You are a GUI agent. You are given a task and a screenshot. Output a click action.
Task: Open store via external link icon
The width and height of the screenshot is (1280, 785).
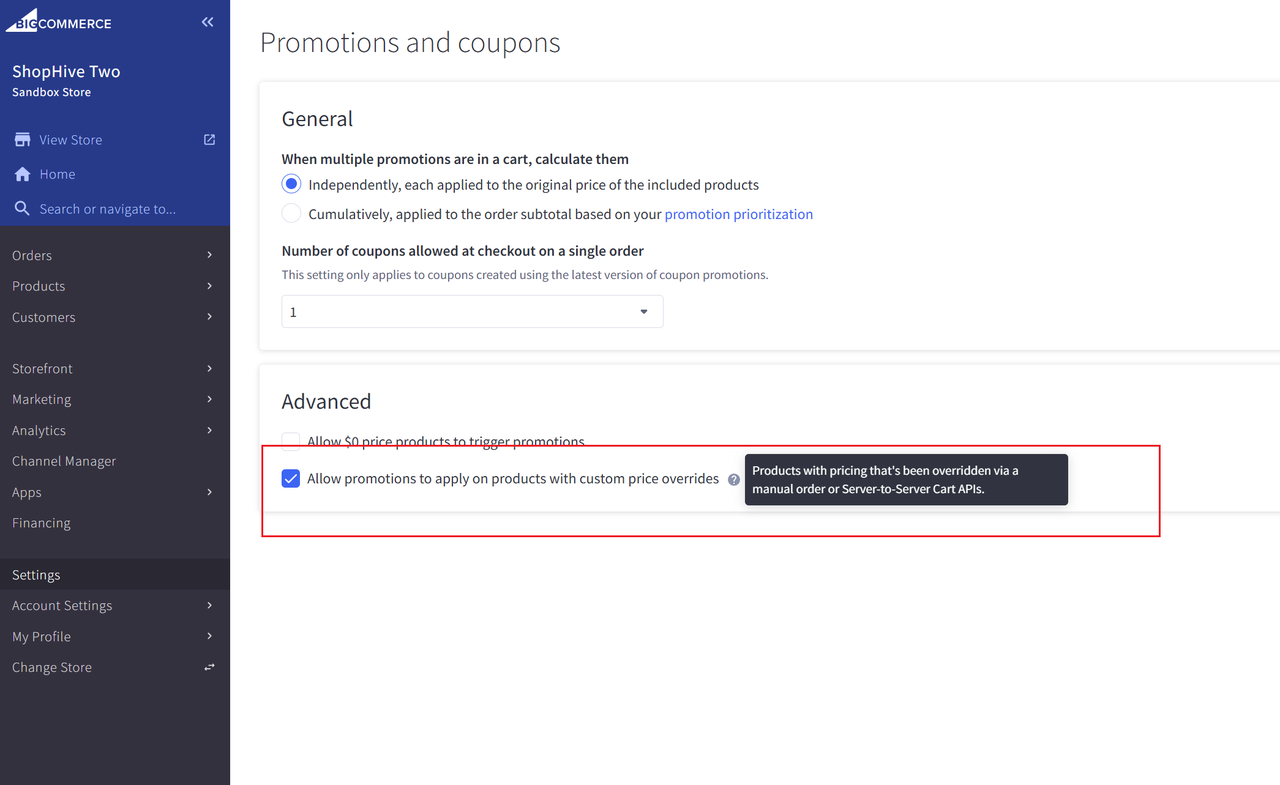(209, 140)
